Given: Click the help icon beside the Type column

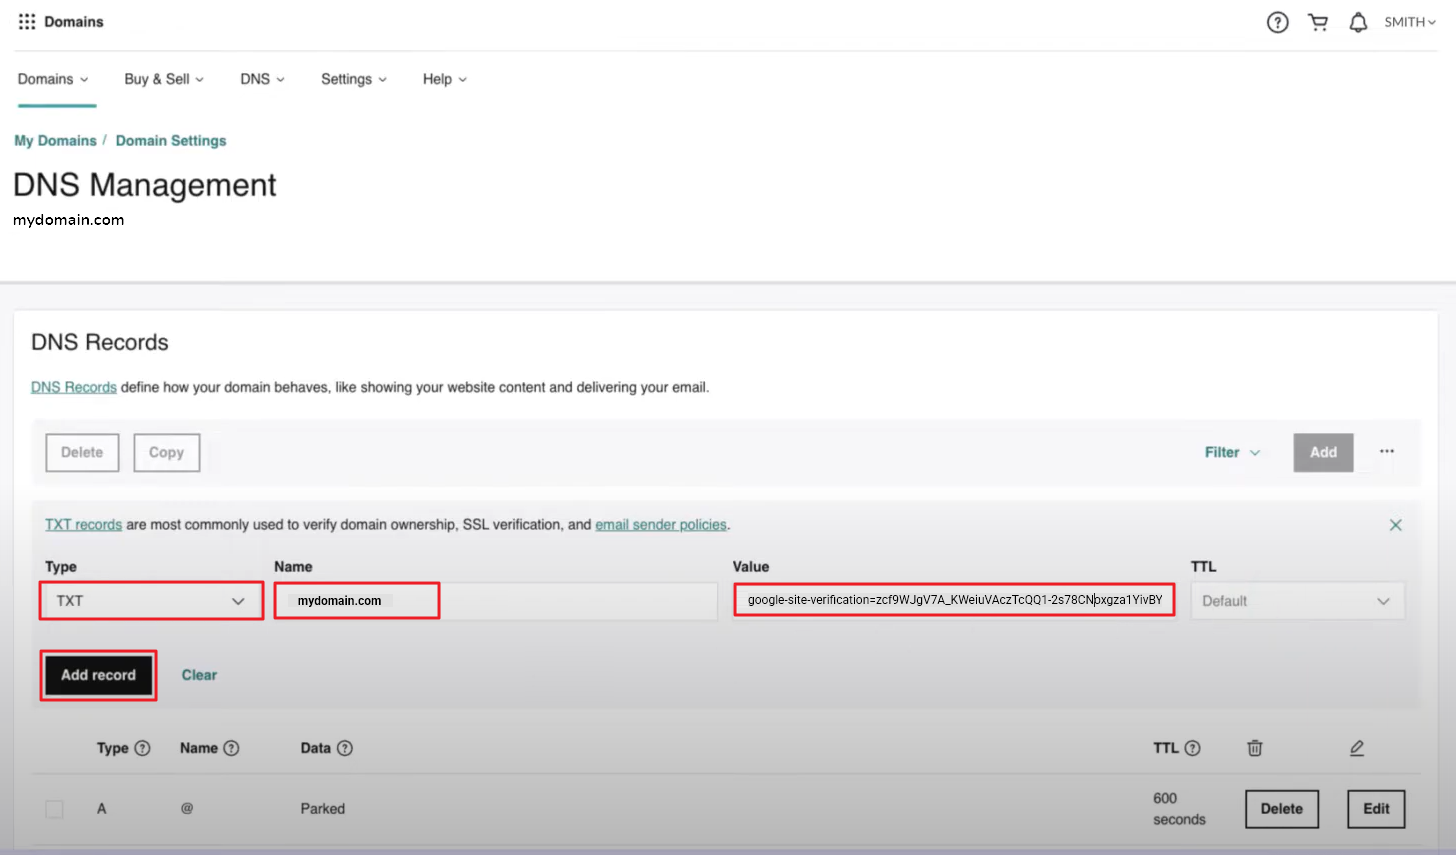Looking at the screenshot, I should 142,747.
